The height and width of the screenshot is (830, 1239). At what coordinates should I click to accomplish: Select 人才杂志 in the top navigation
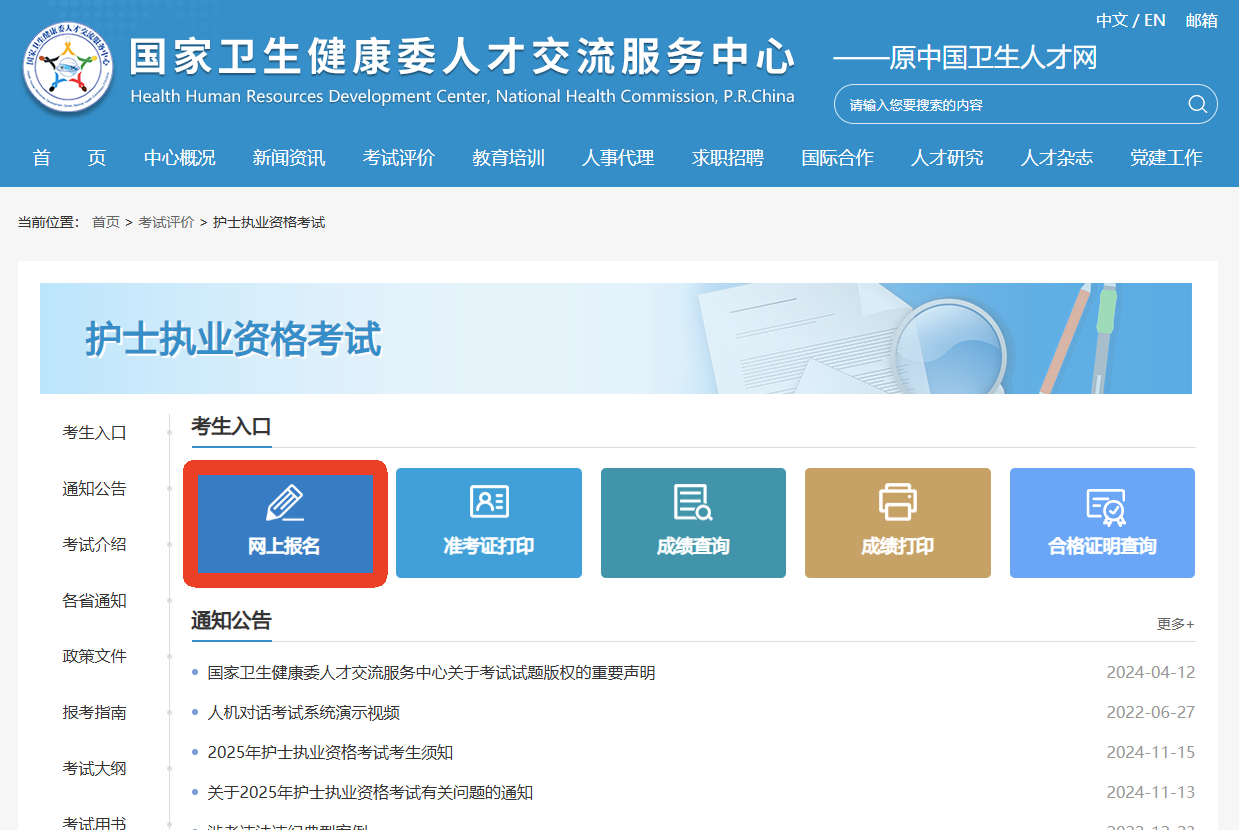1056,158
